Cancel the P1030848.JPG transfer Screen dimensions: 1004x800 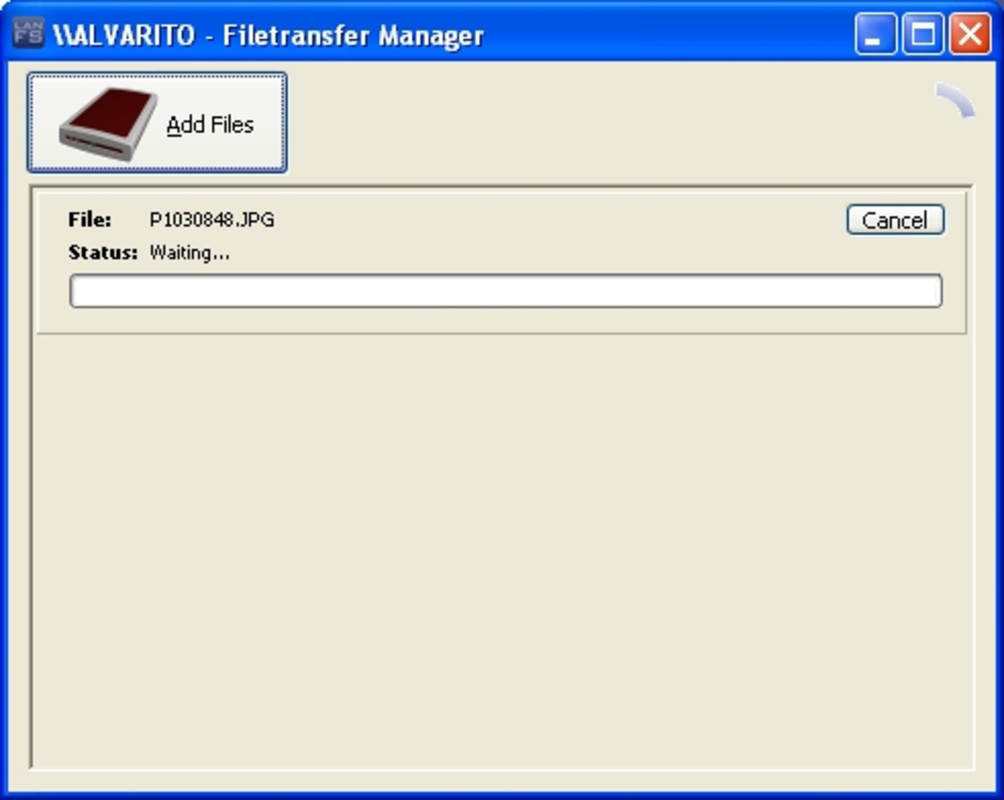pos(895,220)
